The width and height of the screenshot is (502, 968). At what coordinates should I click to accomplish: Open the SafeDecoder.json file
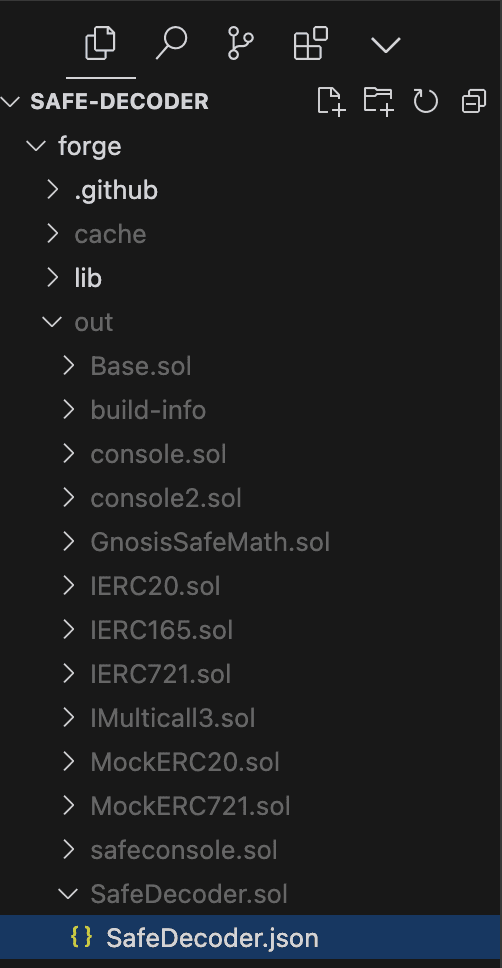(x=251, y=938)
